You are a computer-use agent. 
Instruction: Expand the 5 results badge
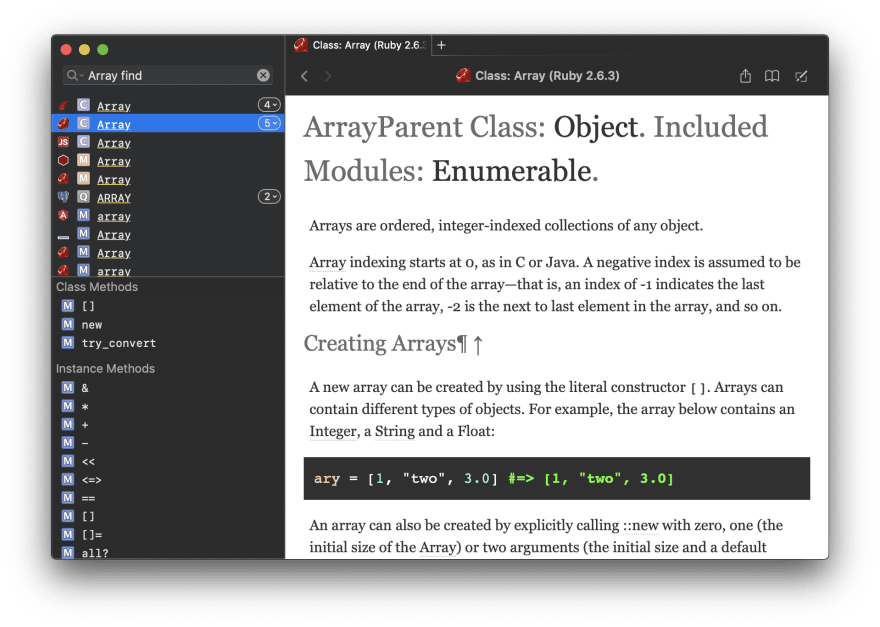click(x=269, y=124)
